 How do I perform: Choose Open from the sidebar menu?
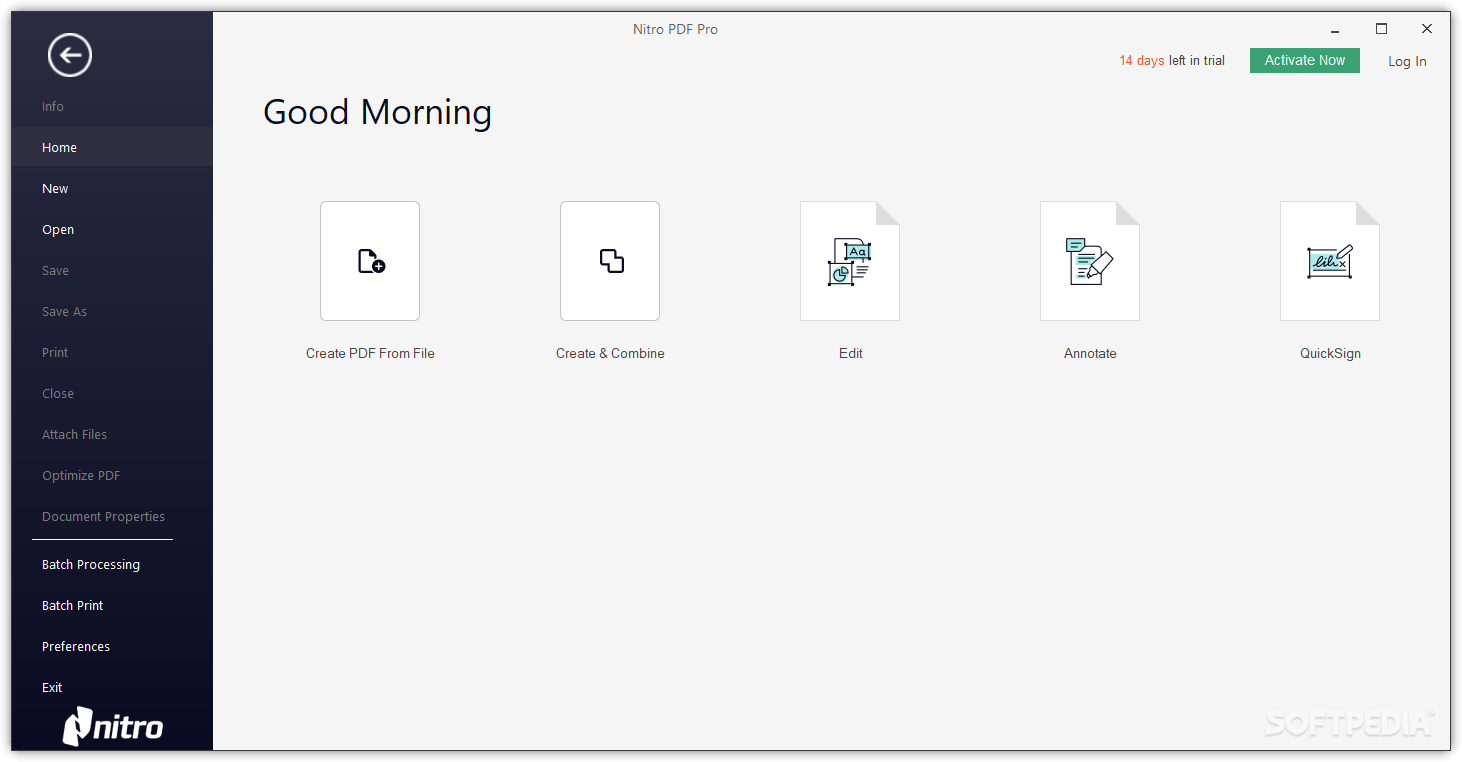pos(112,229)
